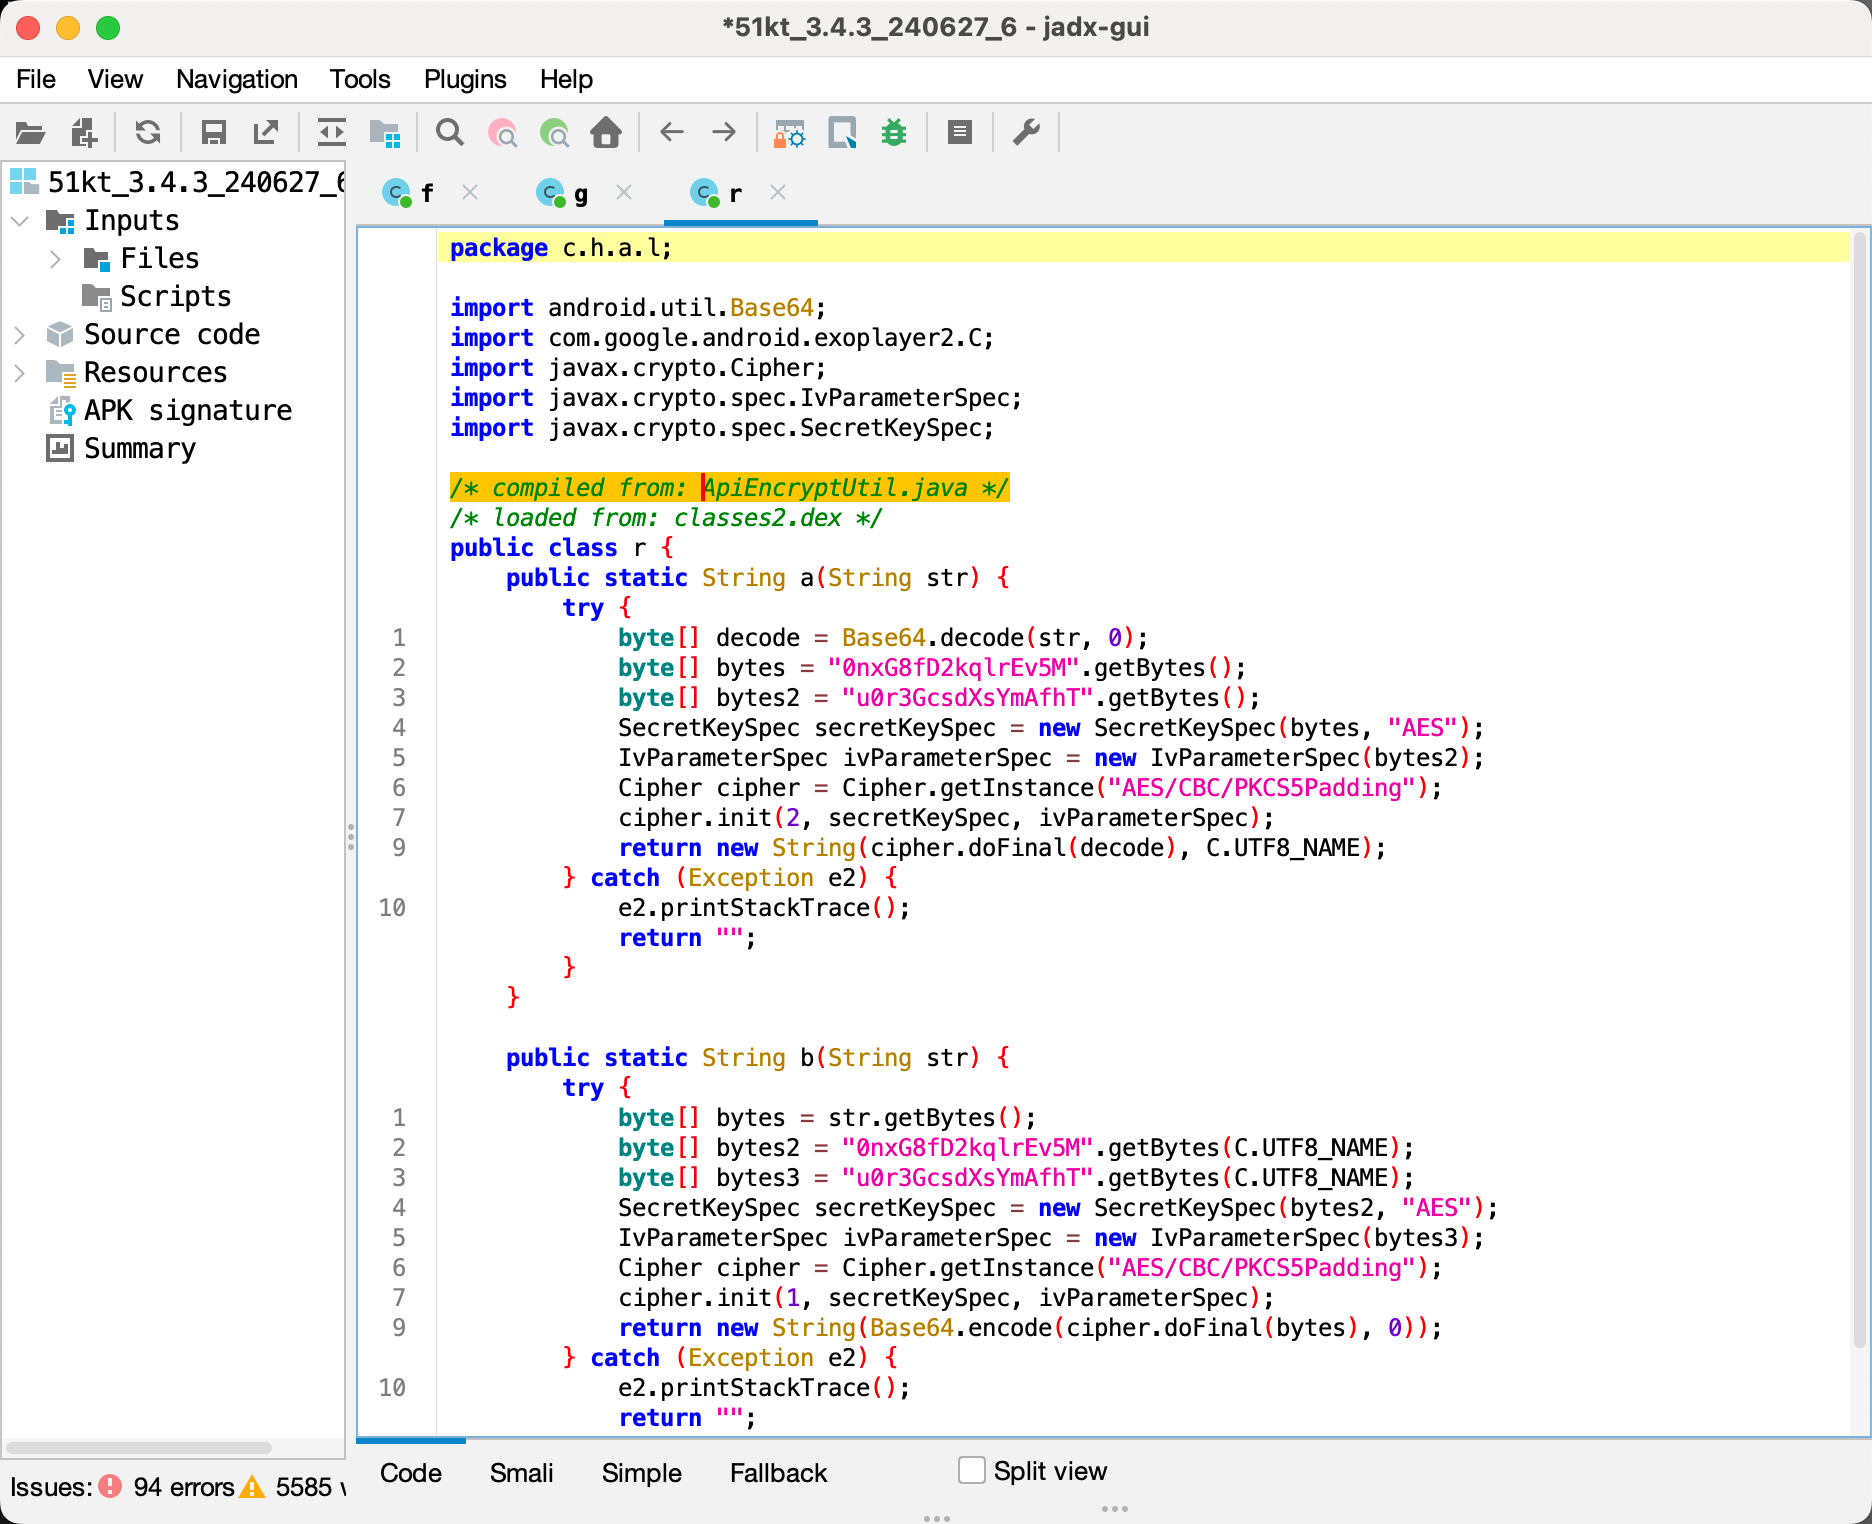Click the deobfuscation toolbar icon

click(x=789, y=132)
